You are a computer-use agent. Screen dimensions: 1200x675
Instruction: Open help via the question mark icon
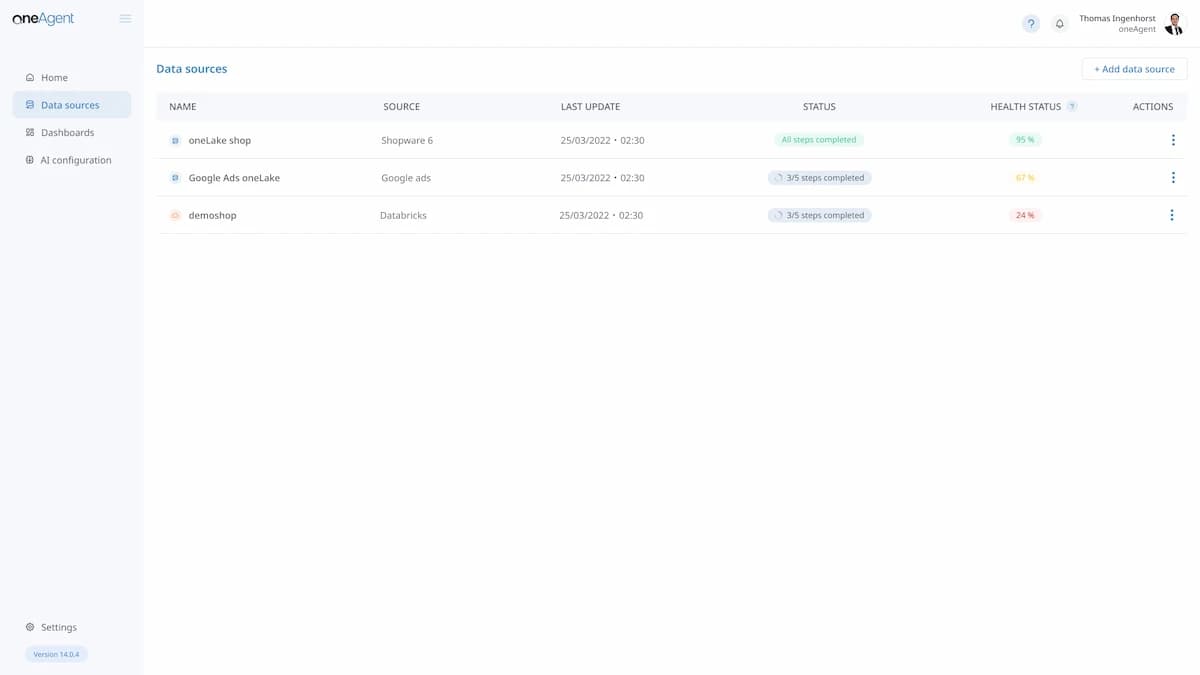coord(1031,24)
